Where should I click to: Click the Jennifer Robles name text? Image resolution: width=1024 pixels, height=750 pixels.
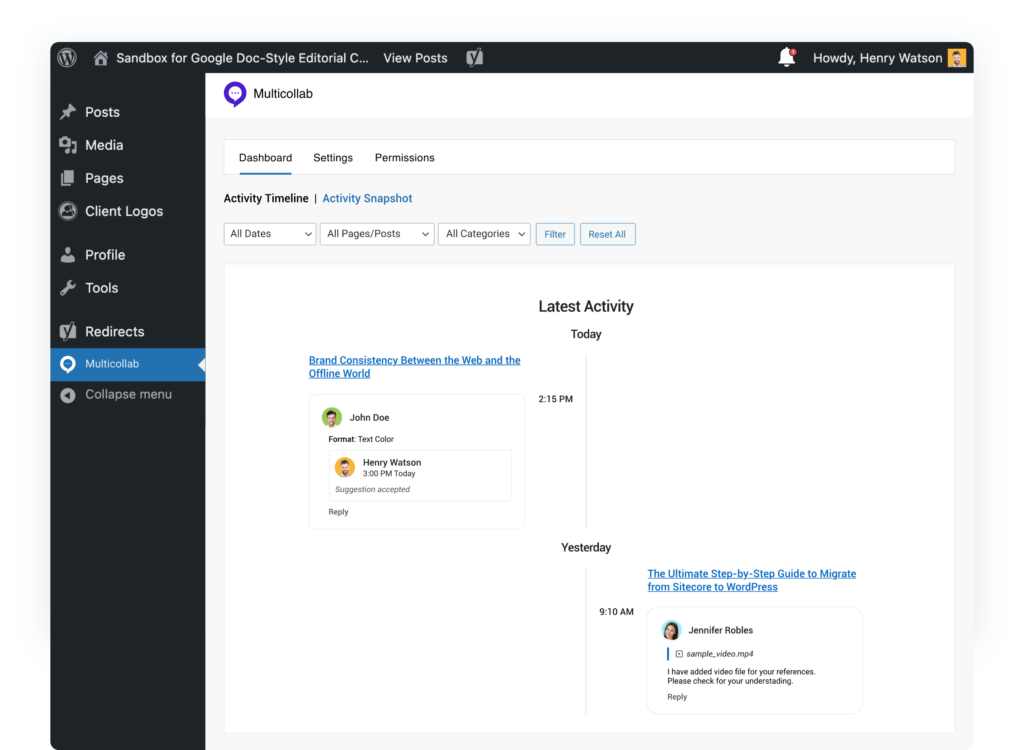[720, 630]
